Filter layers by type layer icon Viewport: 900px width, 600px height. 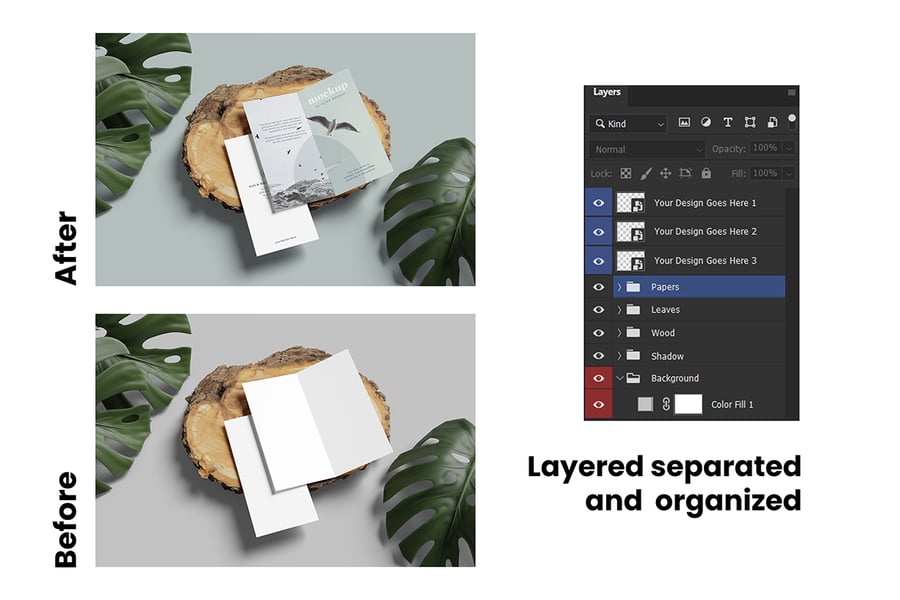click(x=727, y=123)
